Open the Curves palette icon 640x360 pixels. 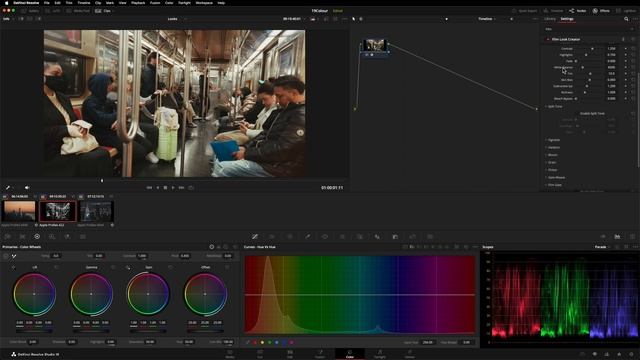coord(255,237)
